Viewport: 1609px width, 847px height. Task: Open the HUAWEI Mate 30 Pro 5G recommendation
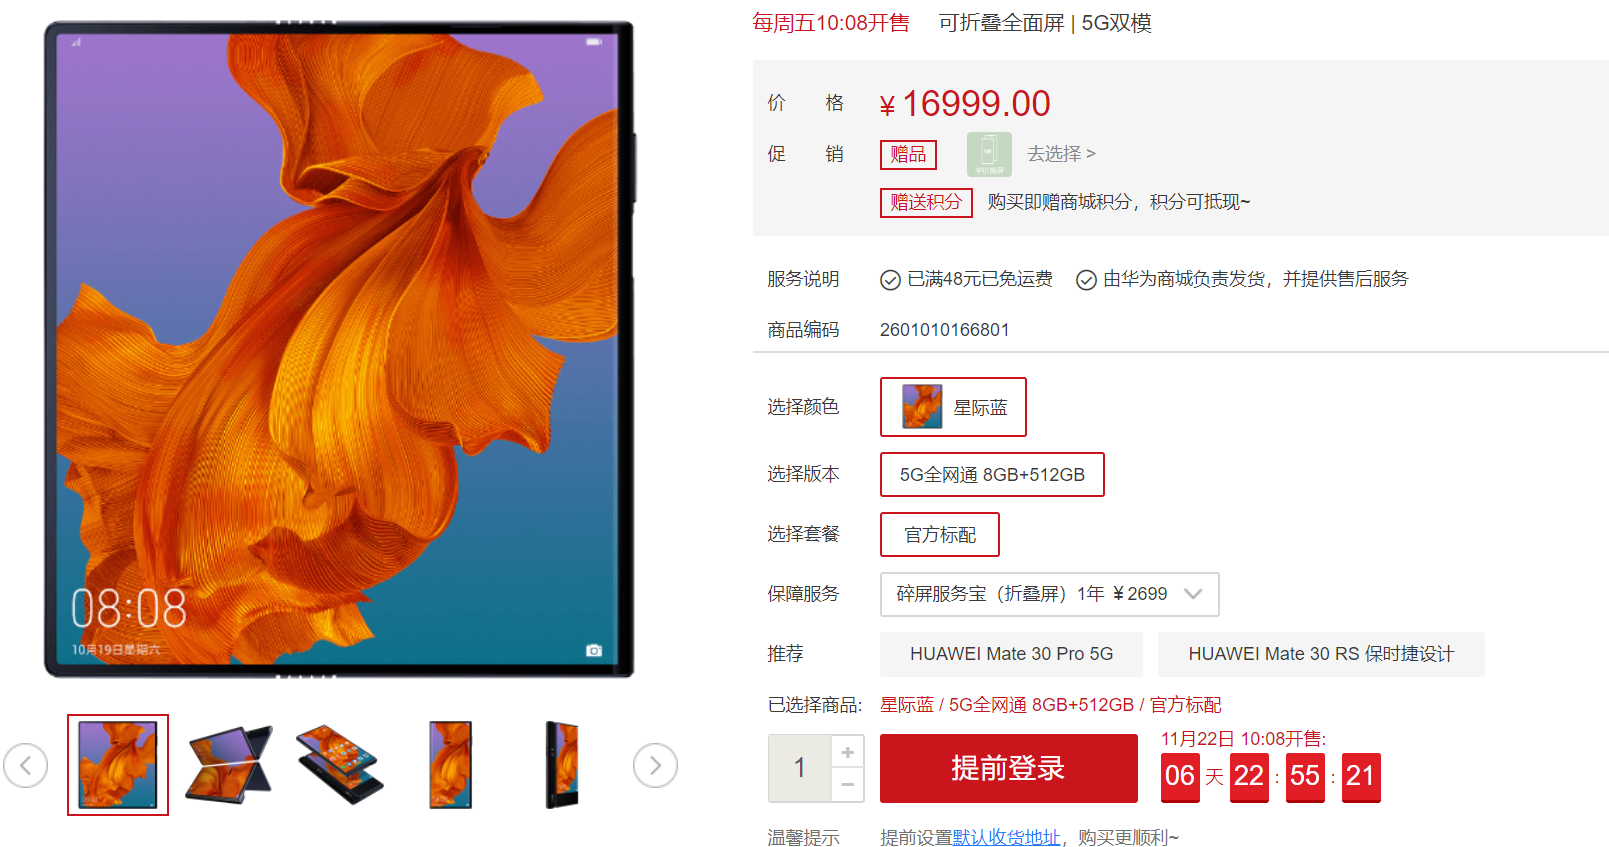click(x=1011, y=654)
